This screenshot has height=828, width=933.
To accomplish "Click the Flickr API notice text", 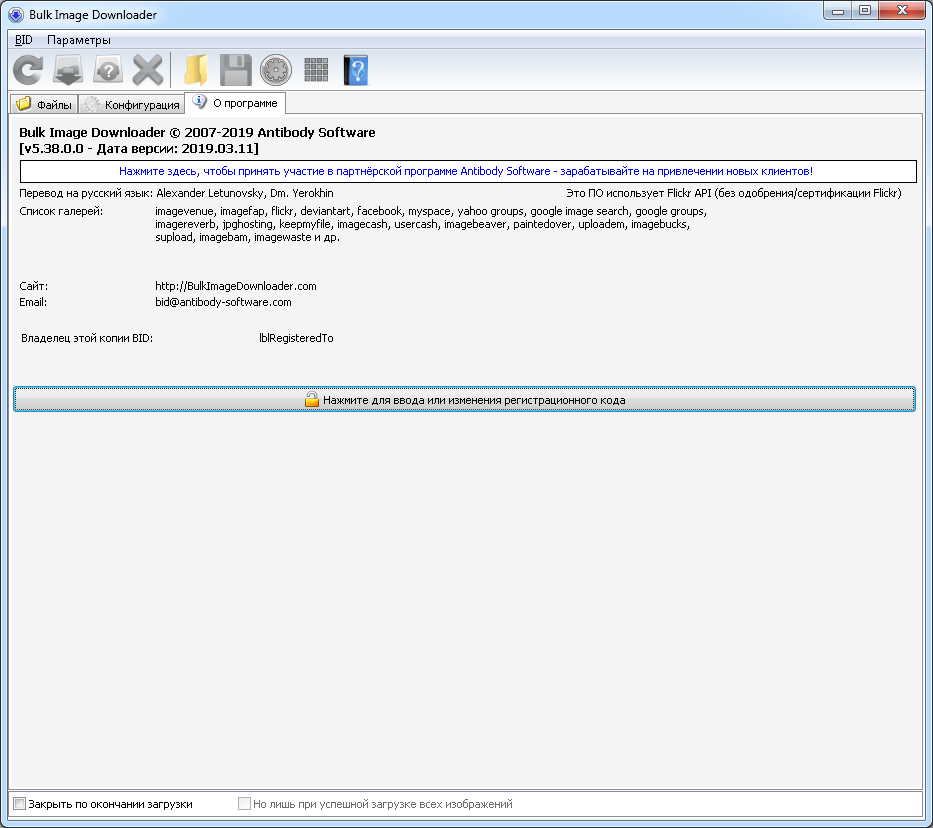I will tap(734, 193).
